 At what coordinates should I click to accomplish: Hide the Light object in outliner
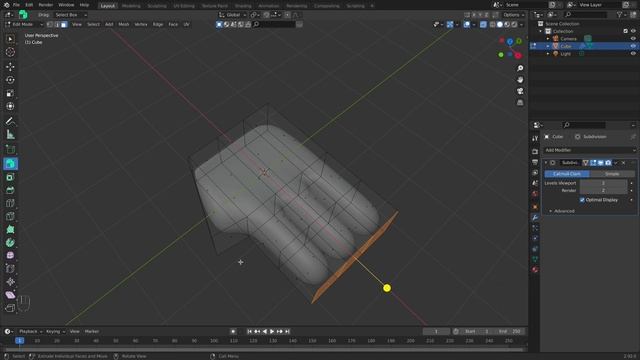click(x=633, y=53)
